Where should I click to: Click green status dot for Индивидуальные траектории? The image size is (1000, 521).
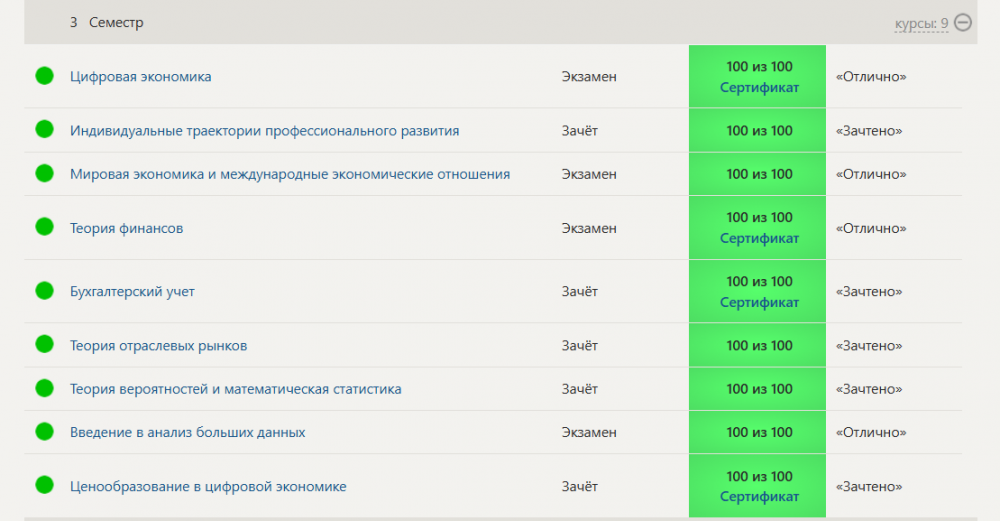point(45,129)
